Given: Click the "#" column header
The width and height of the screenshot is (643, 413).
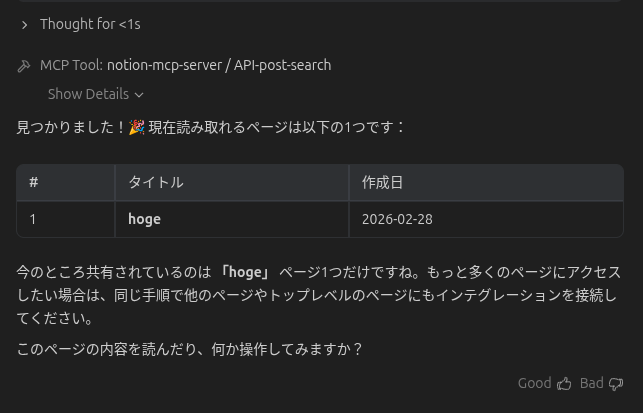Looking at the screenshot, I should tap(34, 182).
